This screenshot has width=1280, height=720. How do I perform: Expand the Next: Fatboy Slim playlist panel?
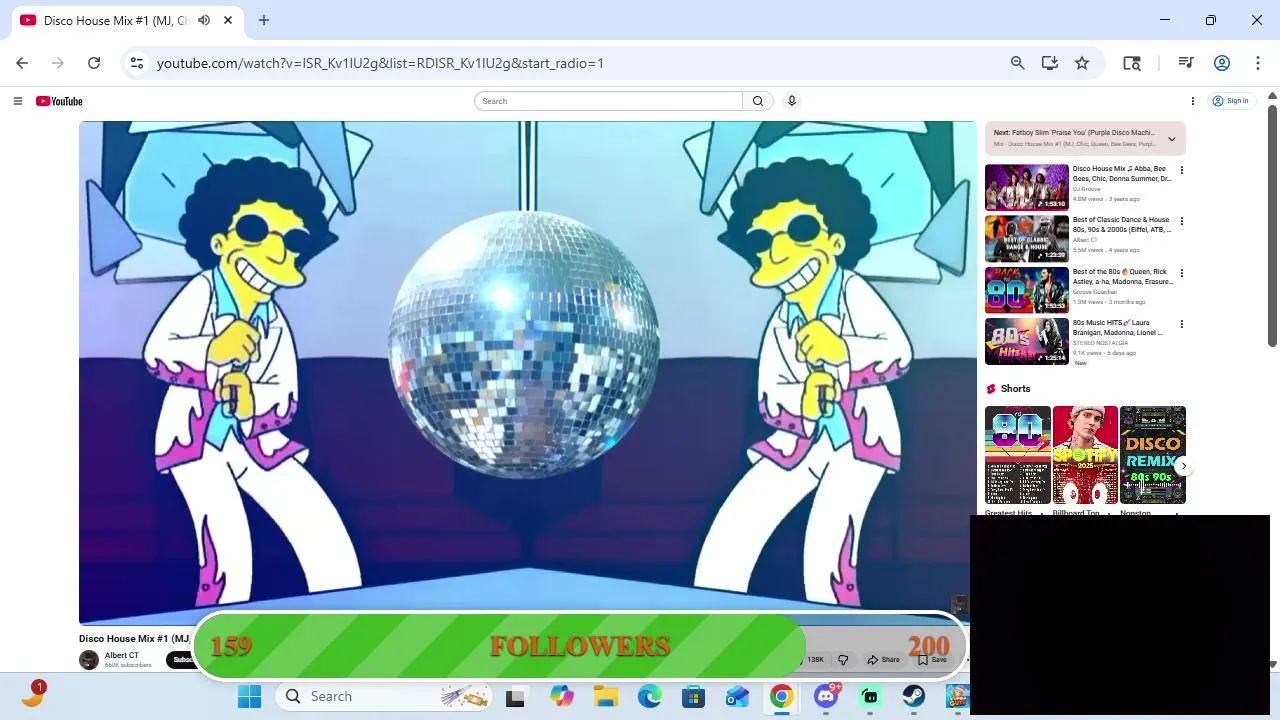tap(1172, 139)
